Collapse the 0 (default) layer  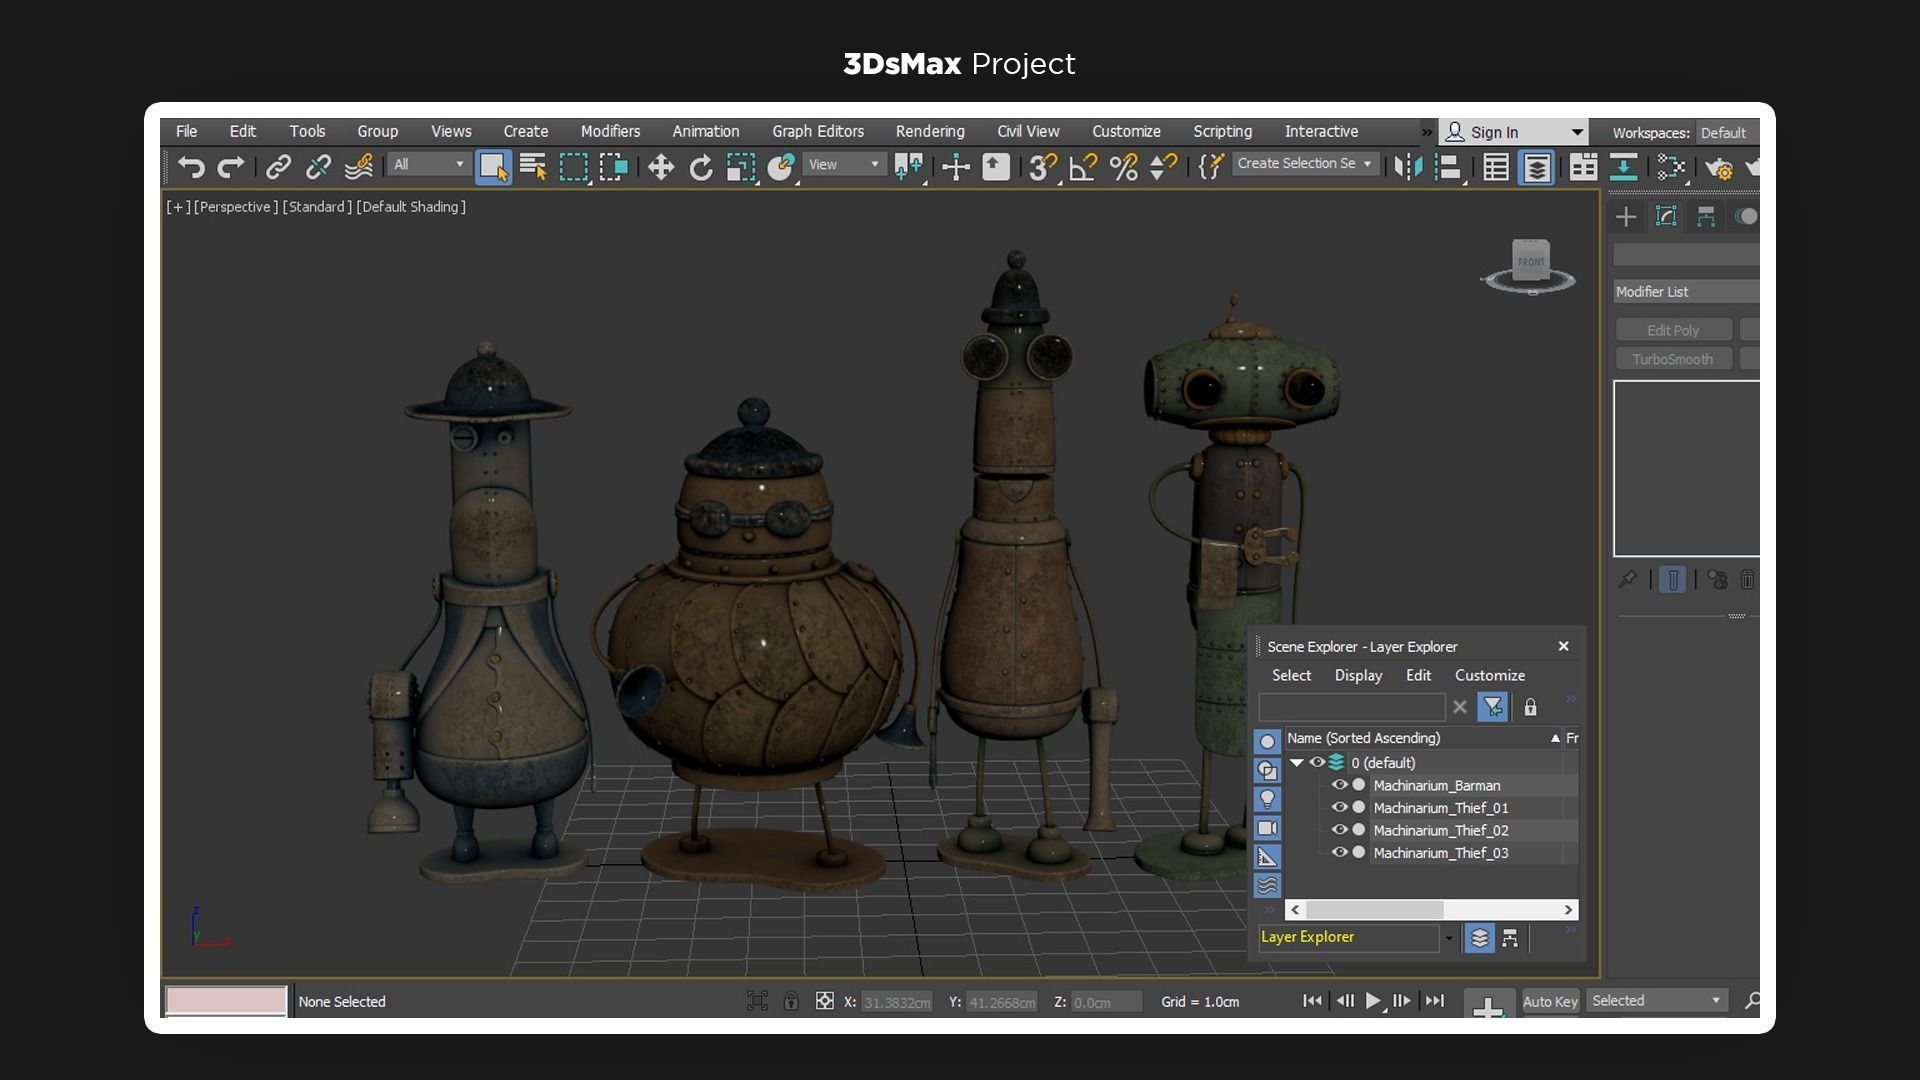pos(1296,762)
